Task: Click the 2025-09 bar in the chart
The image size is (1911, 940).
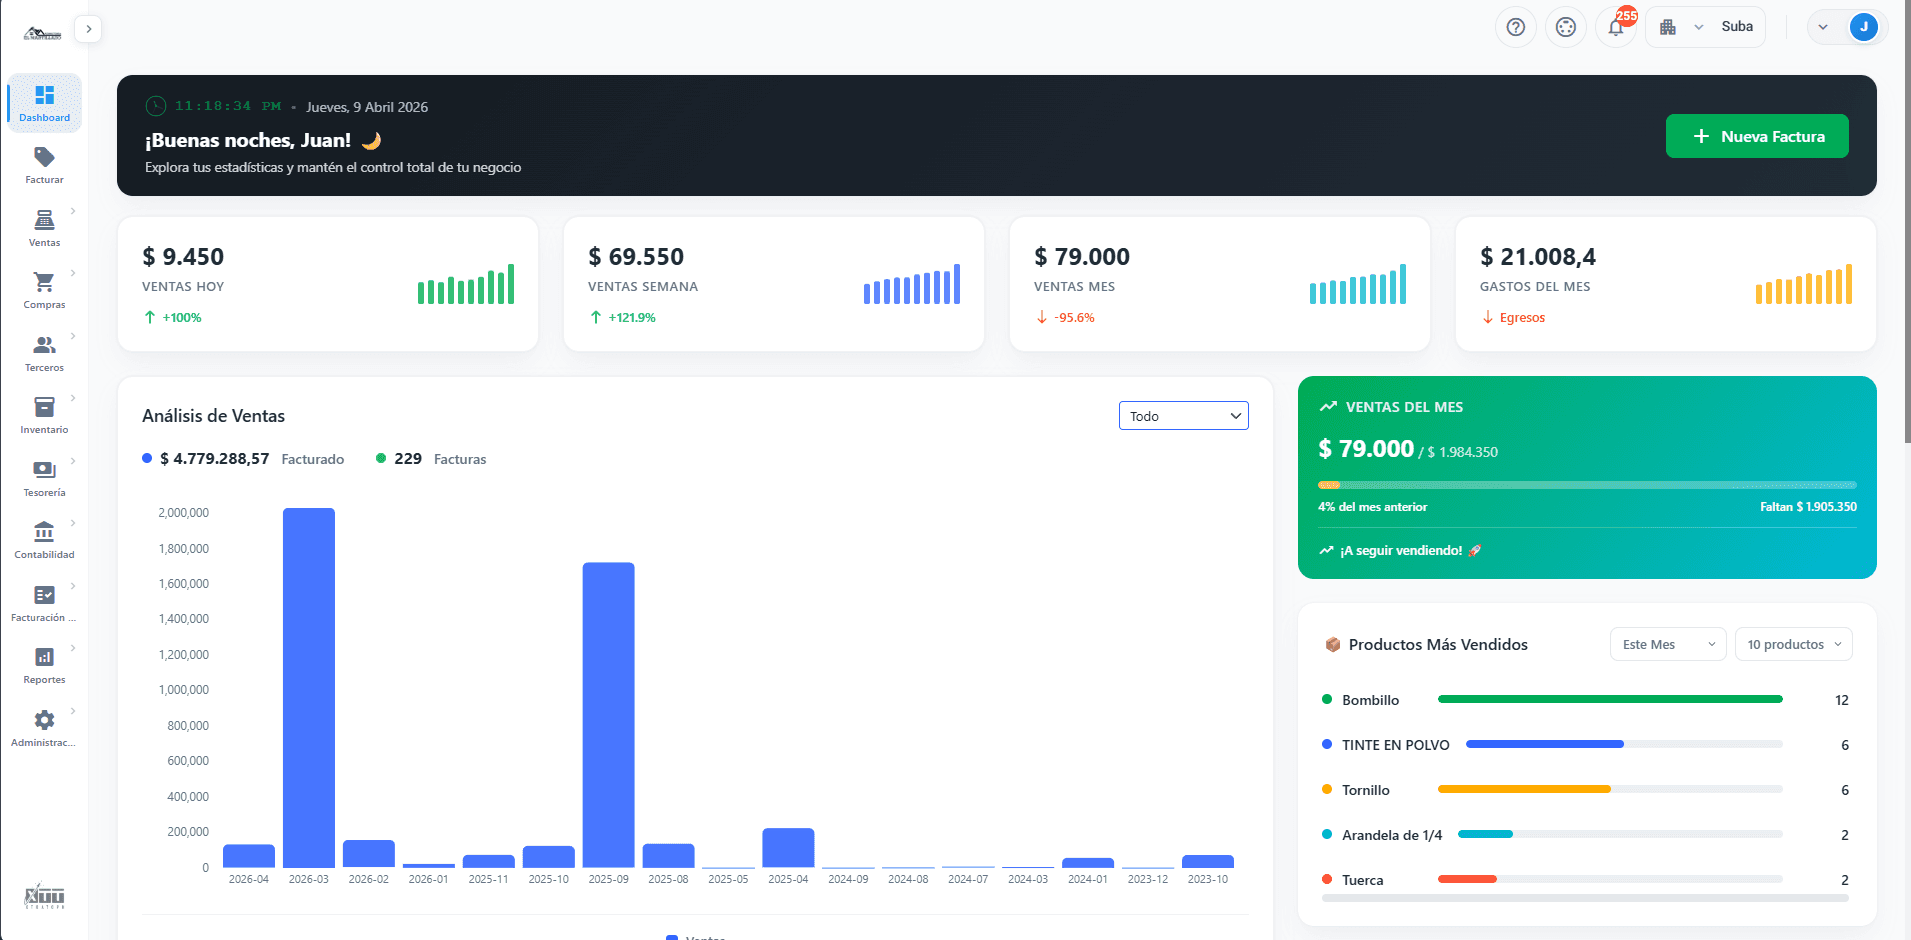Action: (x=609, y=715)
